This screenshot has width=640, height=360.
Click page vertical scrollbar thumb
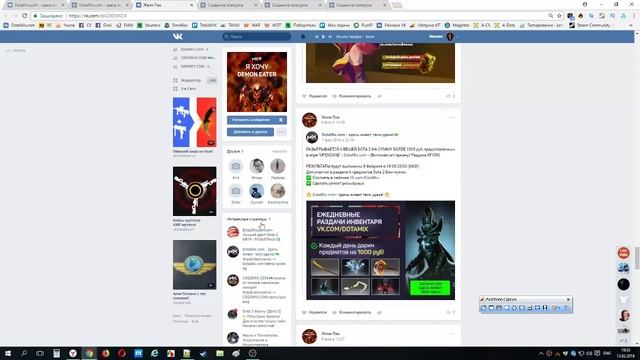637,258
